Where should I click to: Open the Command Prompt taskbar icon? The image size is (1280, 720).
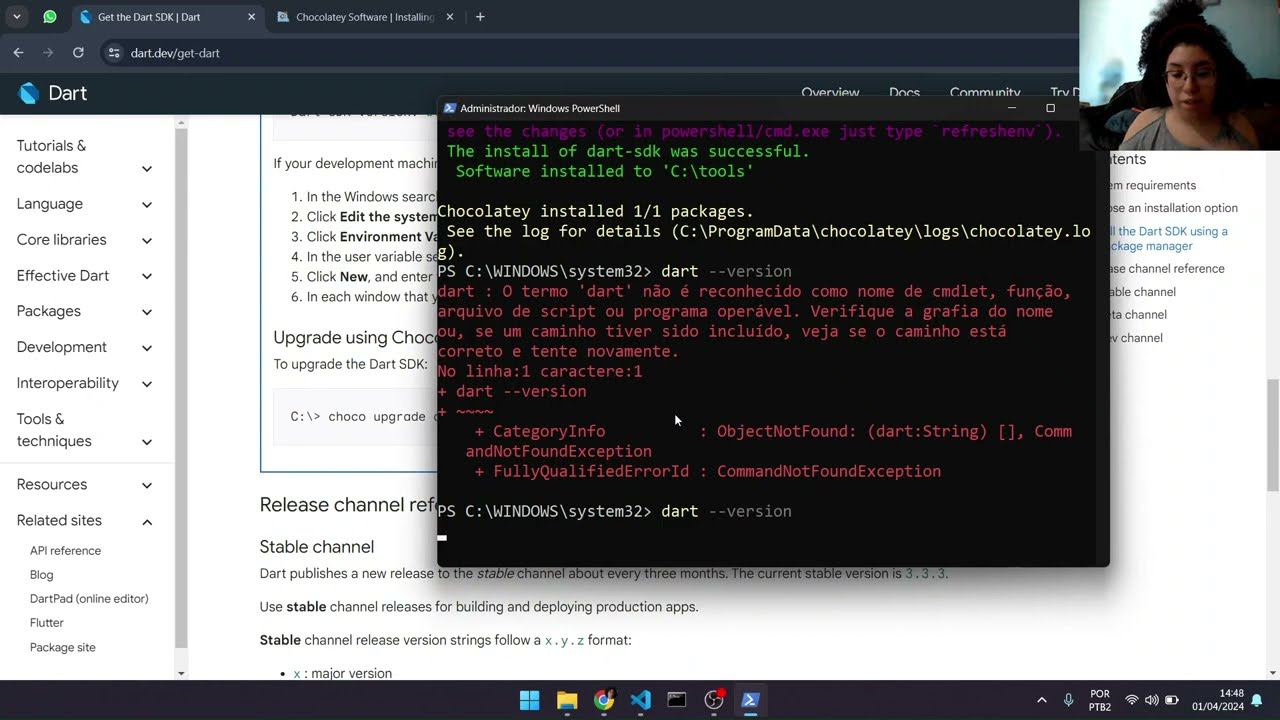677,700
